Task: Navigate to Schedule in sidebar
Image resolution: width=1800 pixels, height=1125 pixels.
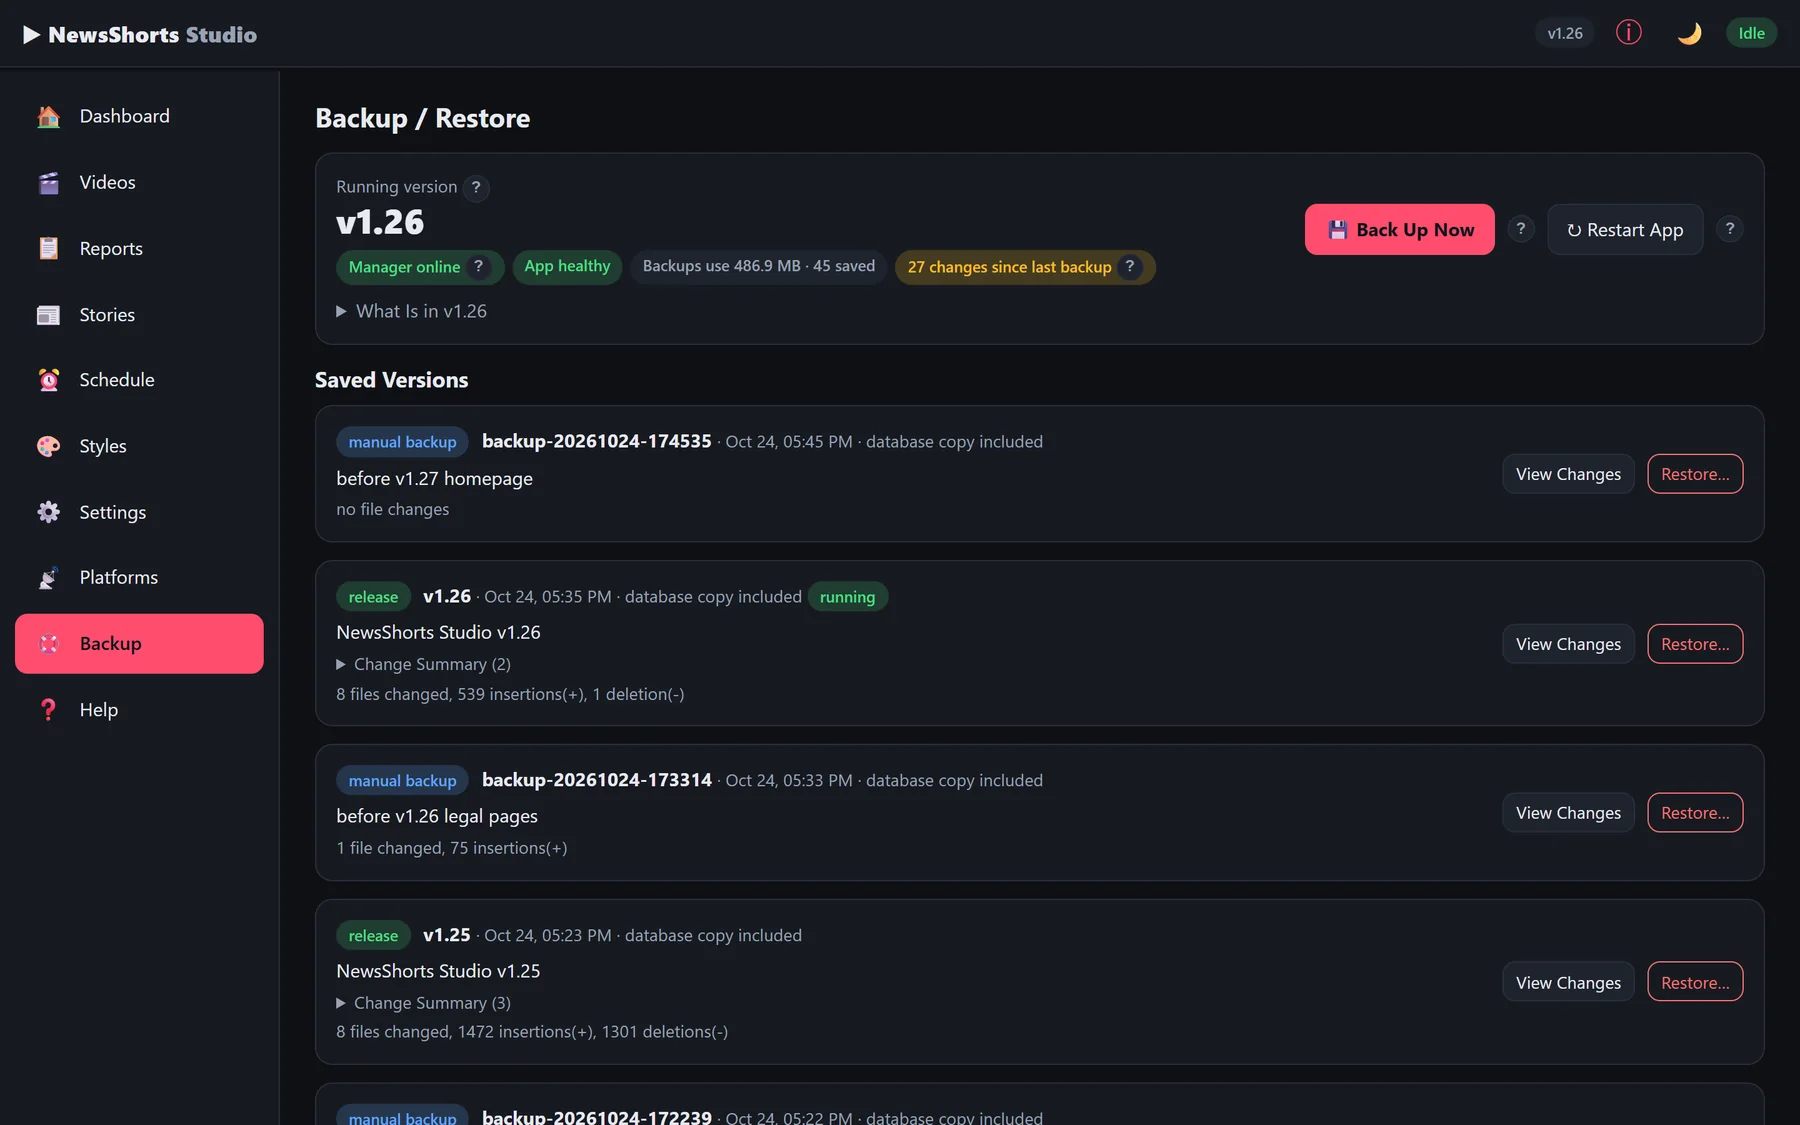Action: click(x=139, y=380)
